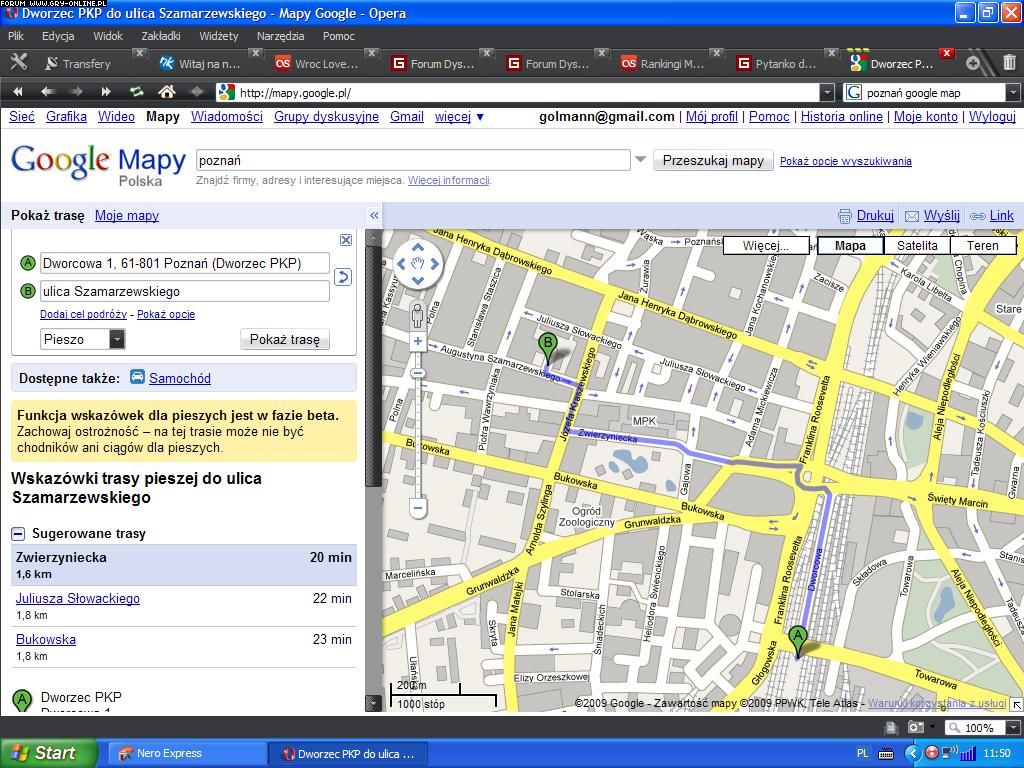Viewport: 1024px width, 768px height.
Task: Click the hand icon in the pan control
Action: click(x=418, y=264)
